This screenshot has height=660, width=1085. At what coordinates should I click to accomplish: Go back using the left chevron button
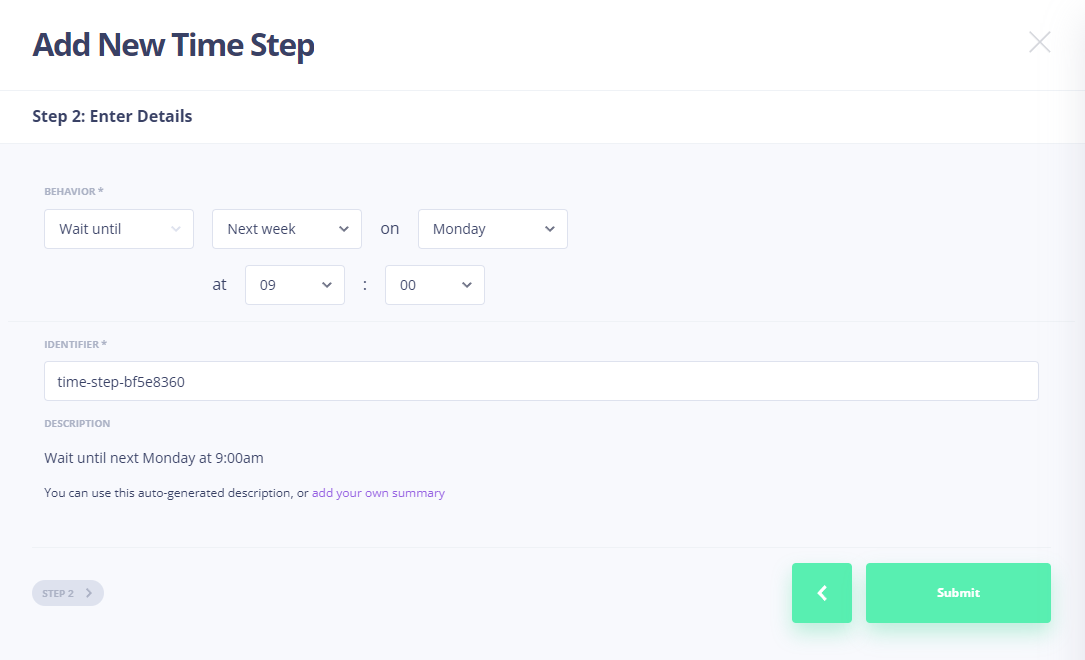(821, 593)
